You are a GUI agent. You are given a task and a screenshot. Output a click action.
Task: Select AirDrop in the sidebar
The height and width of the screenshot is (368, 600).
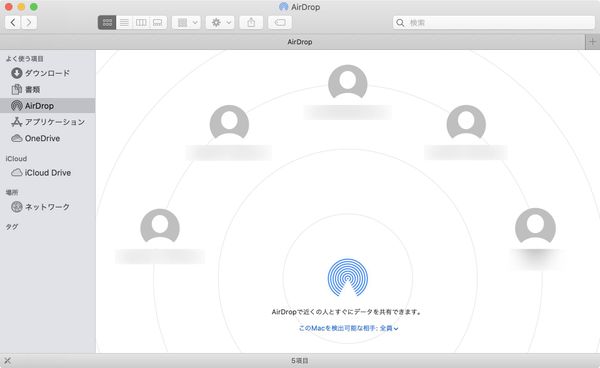(47, 106)
